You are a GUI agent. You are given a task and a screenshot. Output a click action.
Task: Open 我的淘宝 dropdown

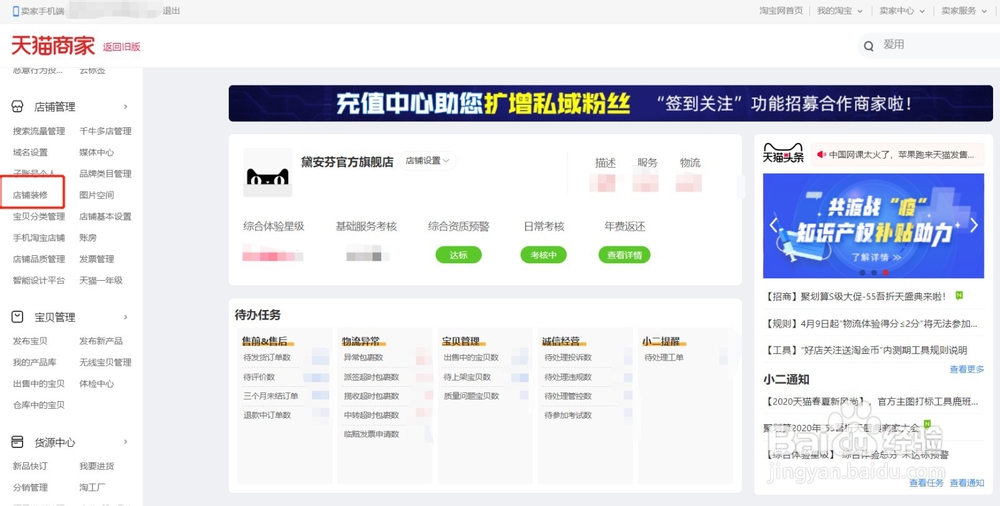point(840,11)
